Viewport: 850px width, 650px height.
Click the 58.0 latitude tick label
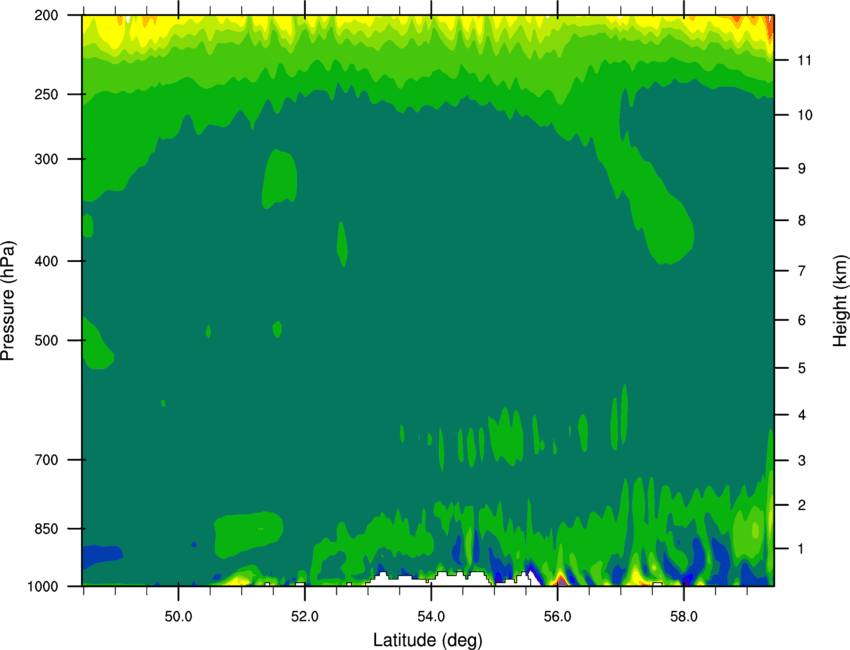click(x=684, y=617)
